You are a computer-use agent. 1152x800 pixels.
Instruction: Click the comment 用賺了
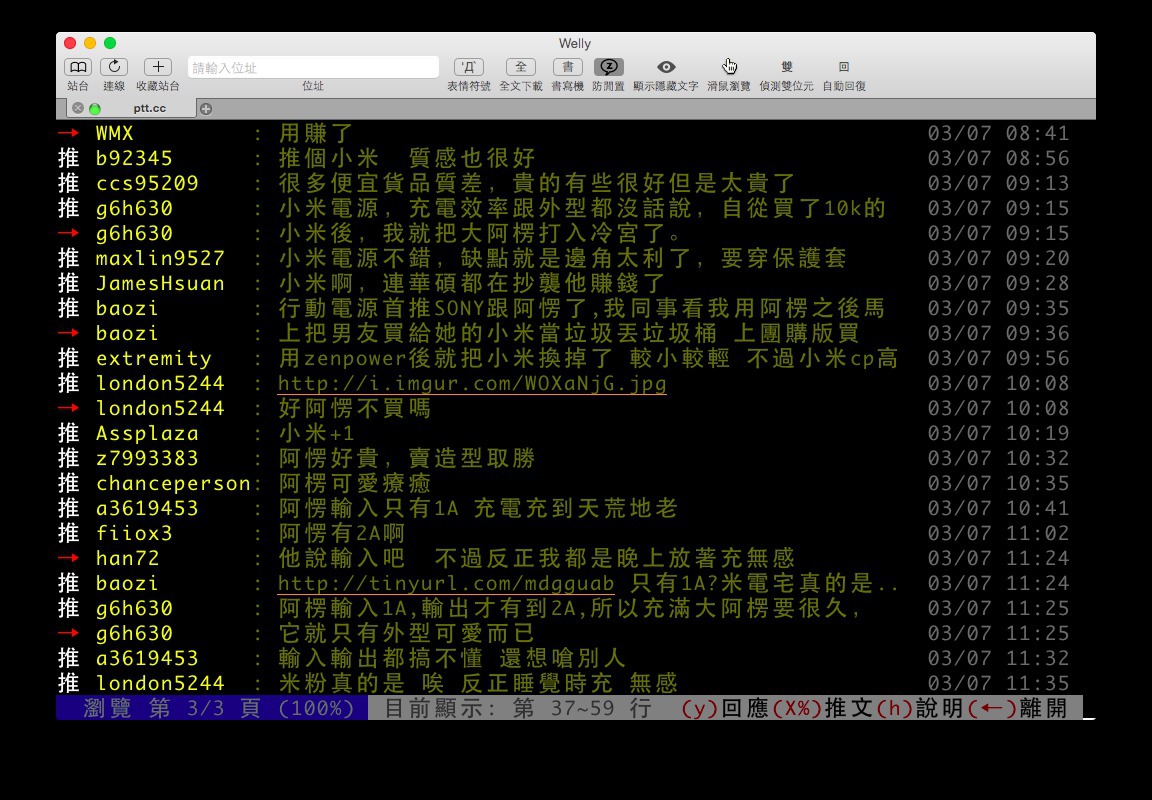coord(317,134)
